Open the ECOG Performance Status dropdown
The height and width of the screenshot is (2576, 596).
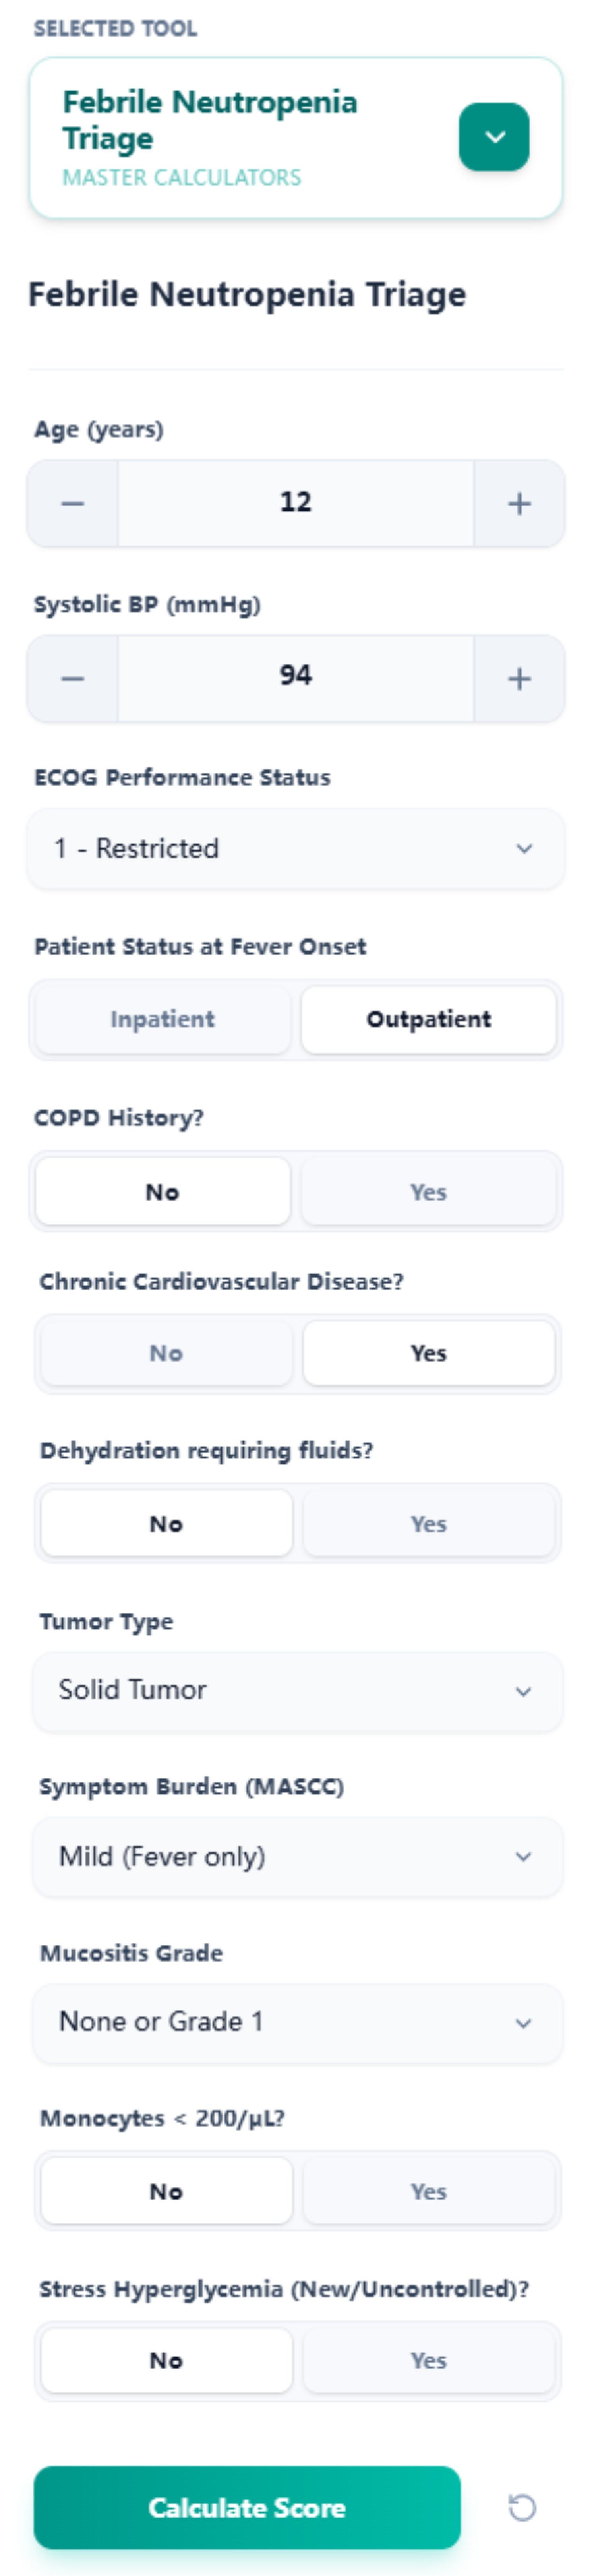[297, 849]
